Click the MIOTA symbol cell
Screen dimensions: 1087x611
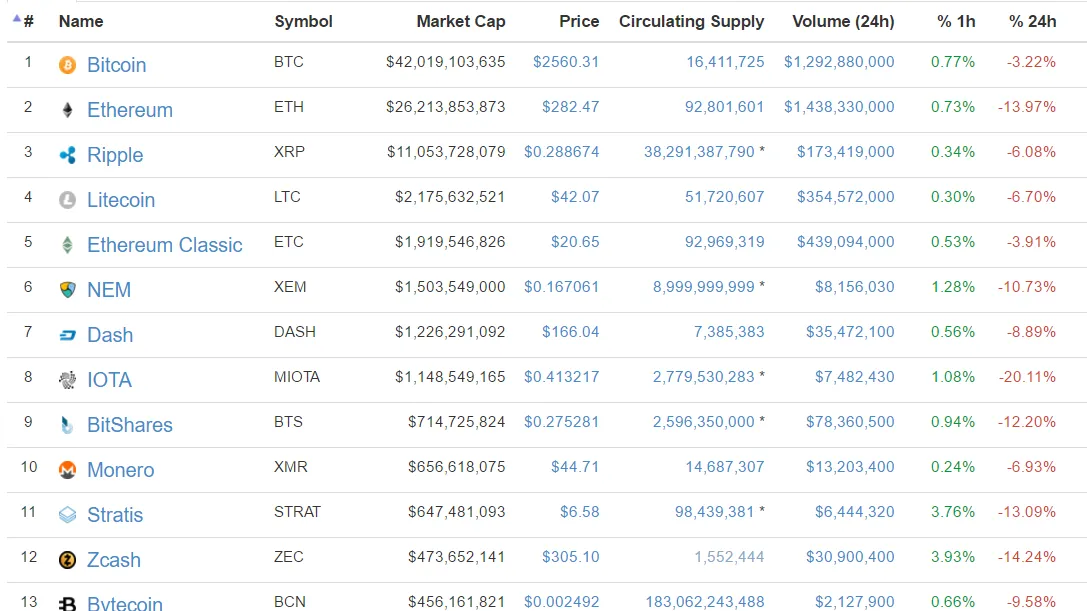click(297, 377)
